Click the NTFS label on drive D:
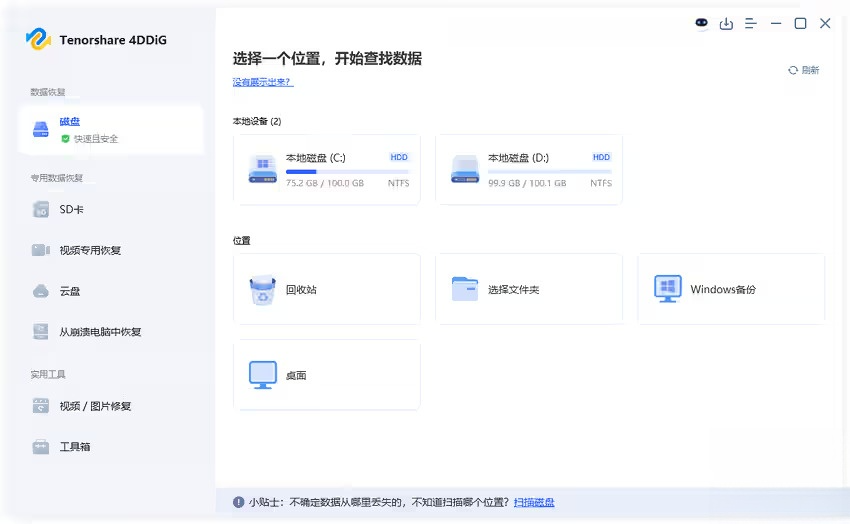The width and height of the screenshot is (850, 524). 601,183
